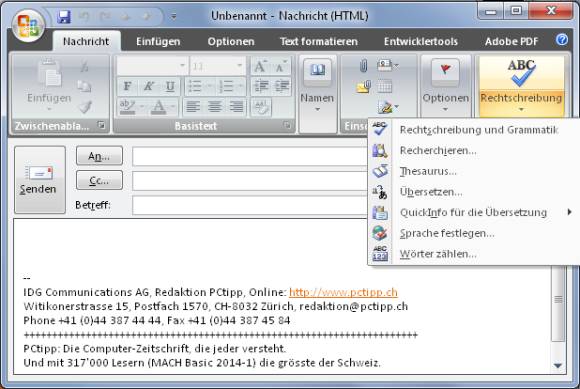Toggle bold (F) formatting
The image size is (580, 389).
pyautogui.click(x=127, y=87)
